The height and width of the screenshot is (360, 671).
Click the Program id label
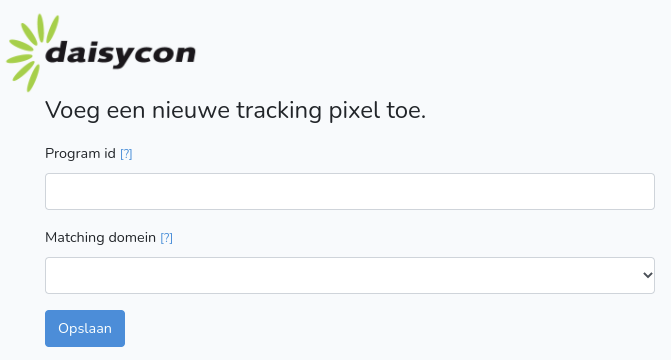[80, 154]
